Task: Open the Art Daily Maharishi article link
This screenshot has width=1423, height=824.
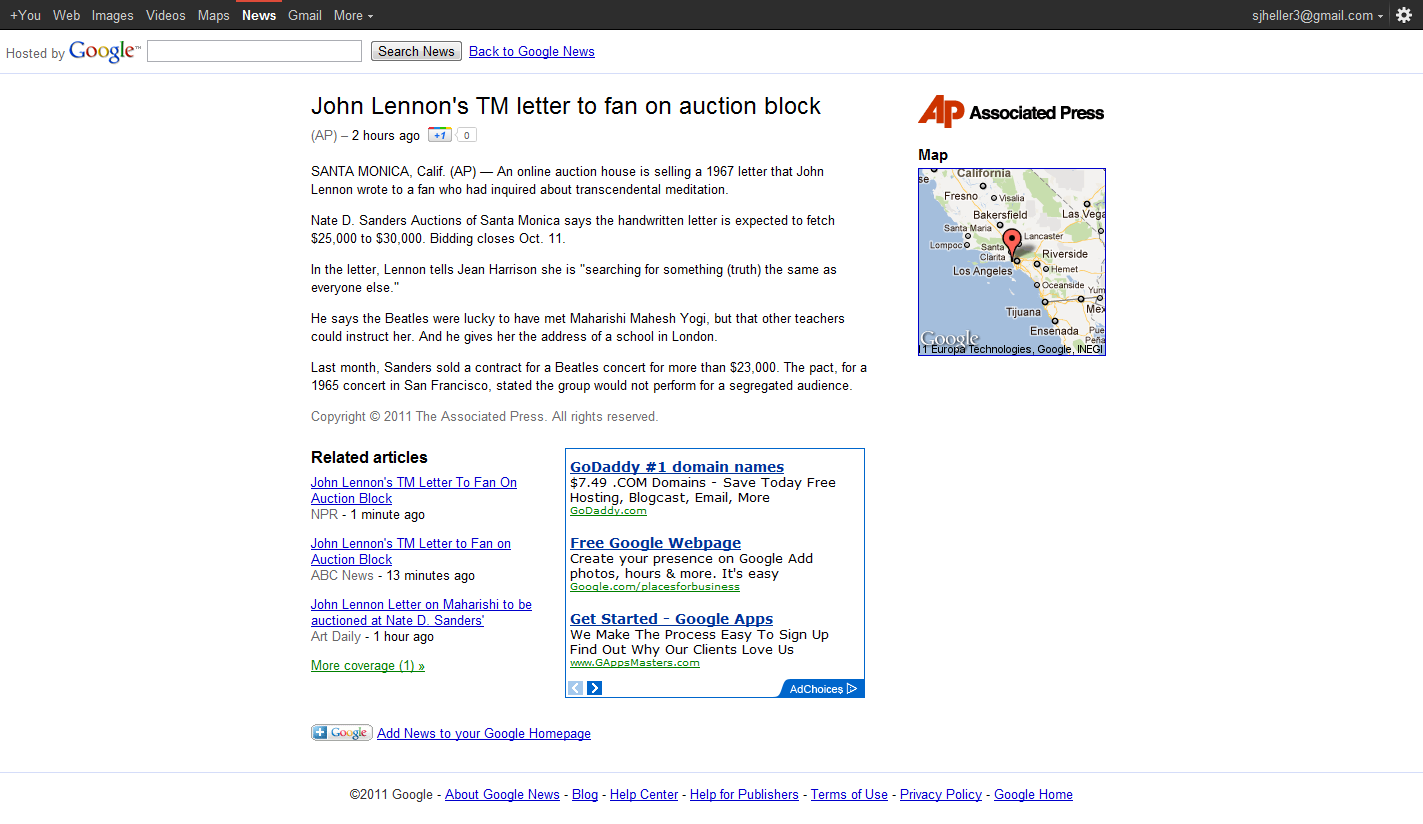Action: point(421,612)
